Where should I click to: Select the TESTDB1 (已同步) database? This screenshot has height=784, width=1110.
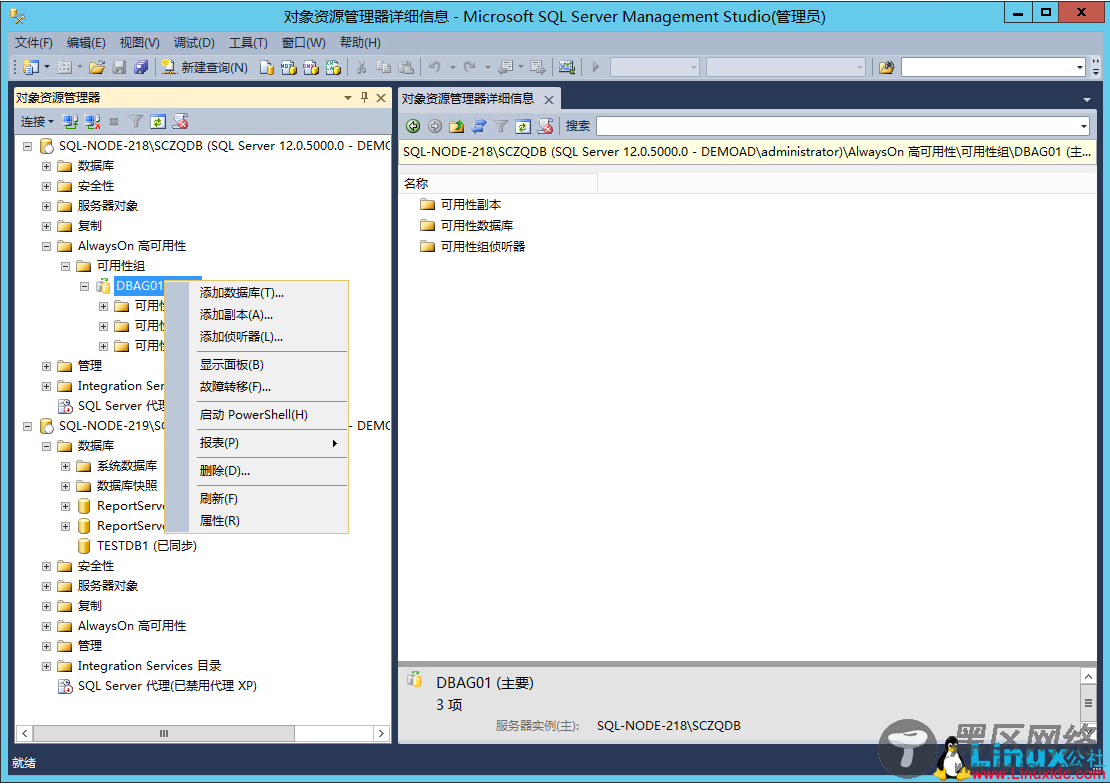[x=147, y=546]
